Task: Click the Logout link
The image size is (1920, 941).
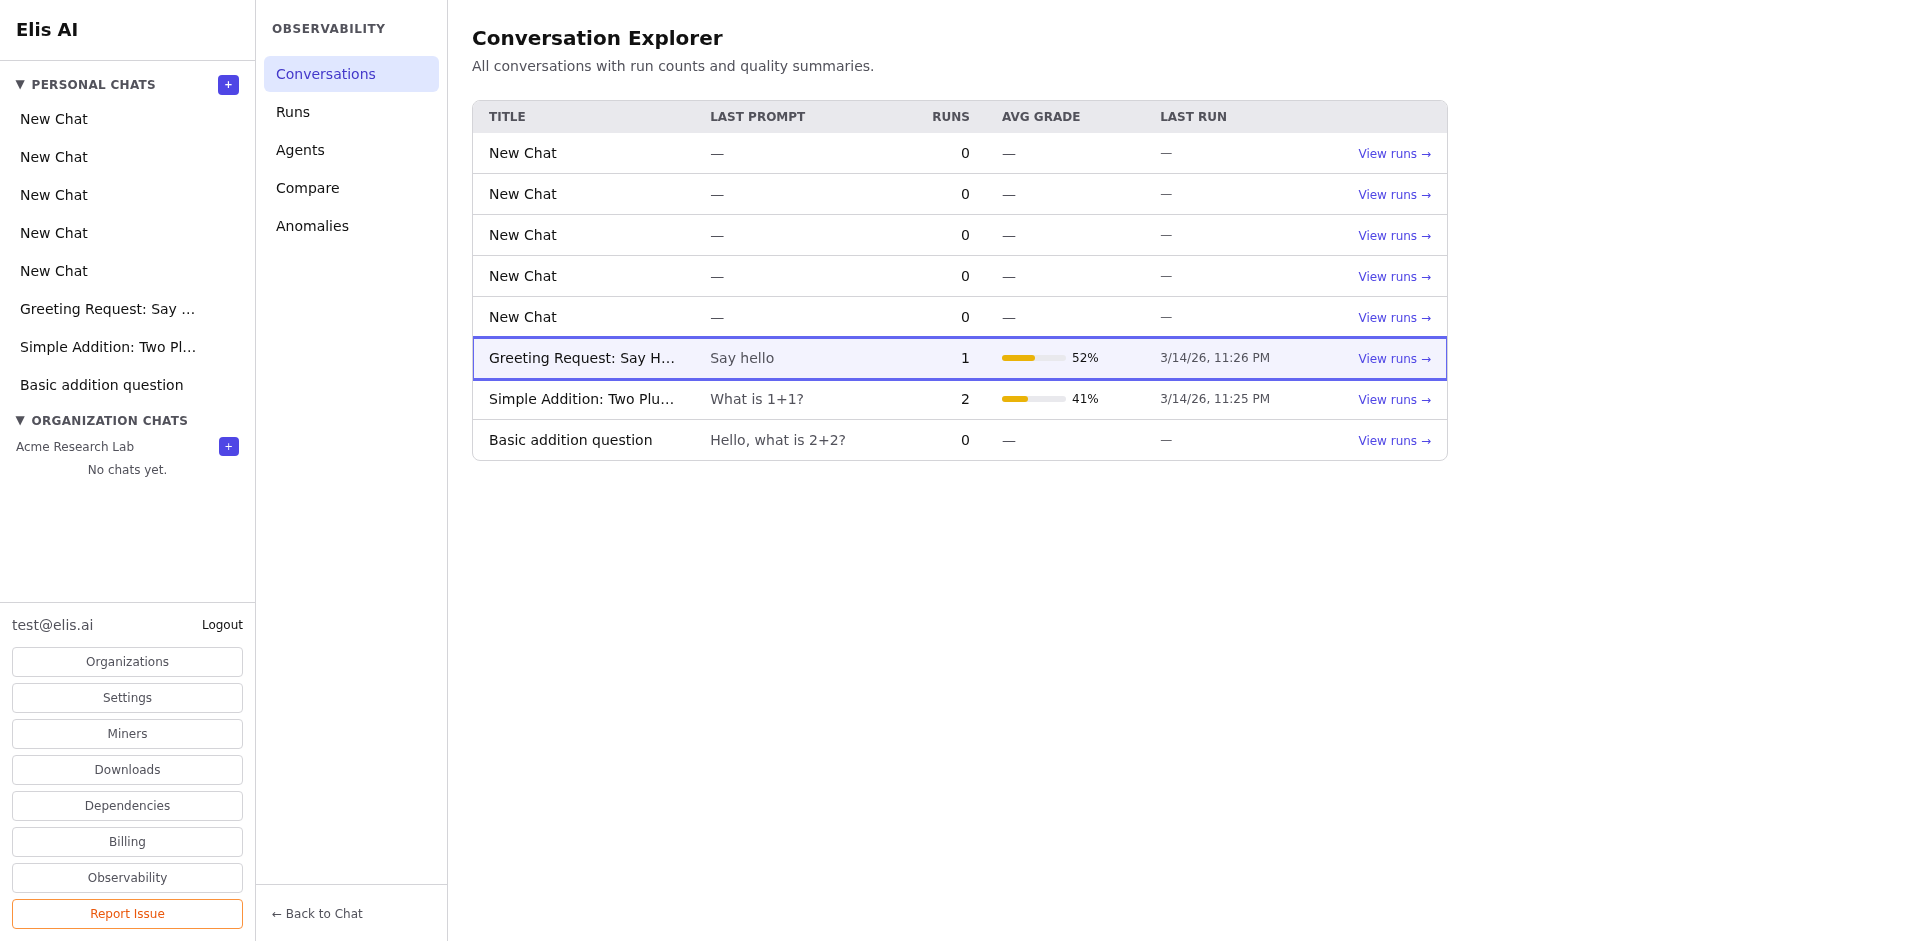Action: pyautogui.click(x=222, y=625)
